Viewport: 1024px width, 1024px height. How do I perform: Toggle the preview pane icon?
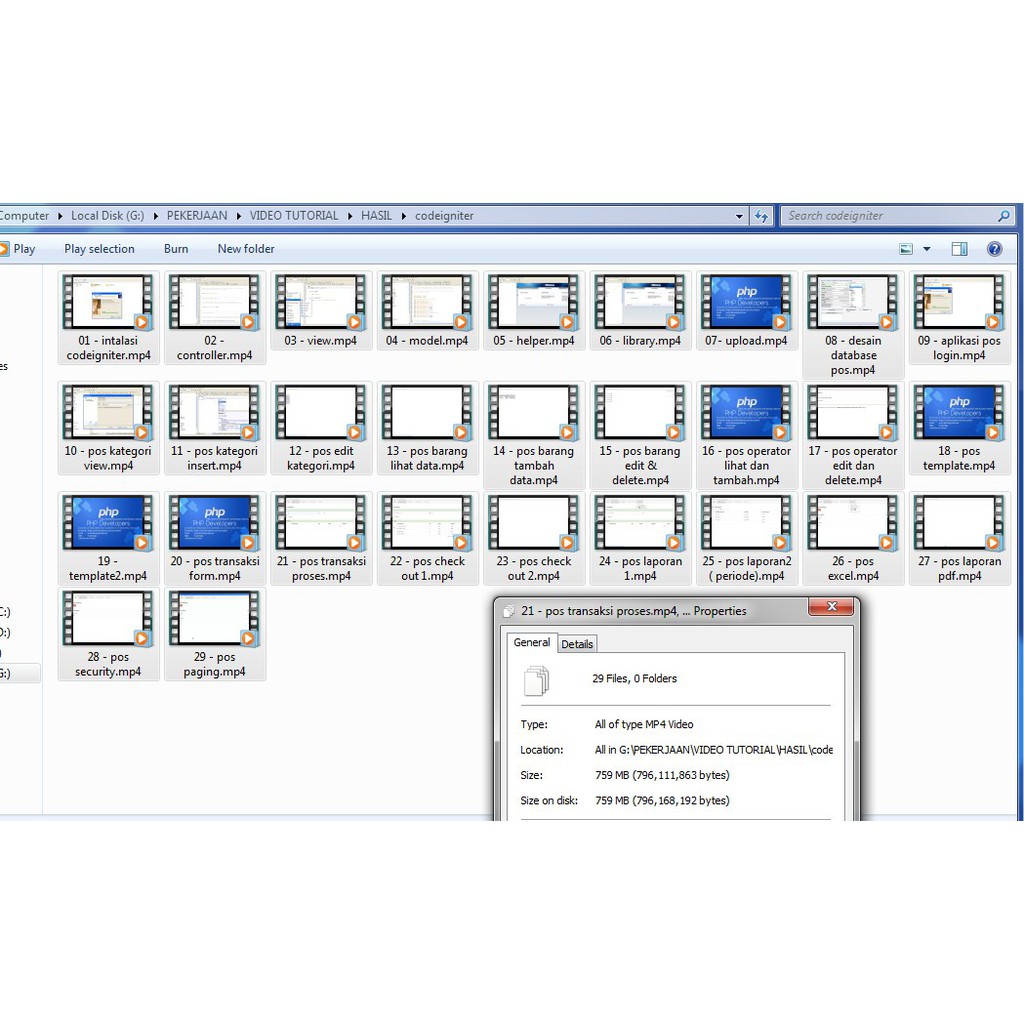(959, 249)
